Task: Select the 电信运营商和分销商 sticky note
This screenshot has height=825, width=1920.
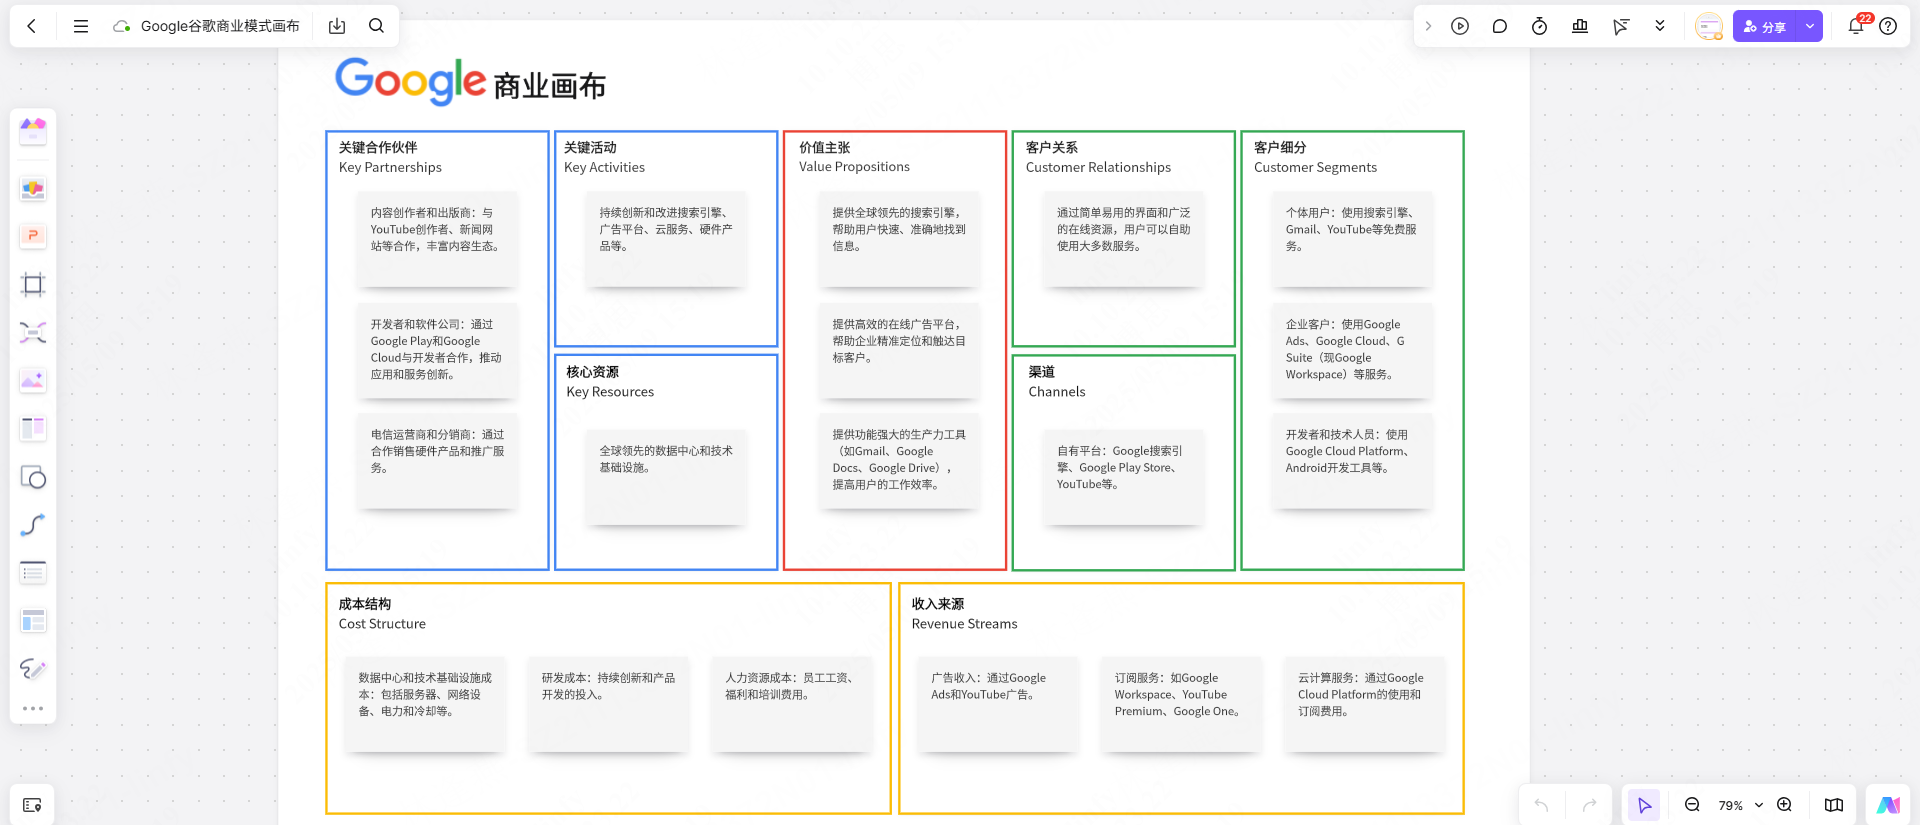Action: point(437,461)
